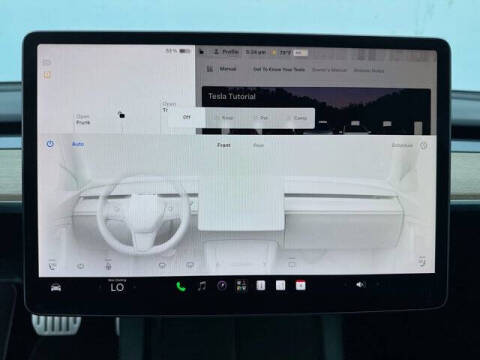Decrease volume with arrow left of speaker

345,285
